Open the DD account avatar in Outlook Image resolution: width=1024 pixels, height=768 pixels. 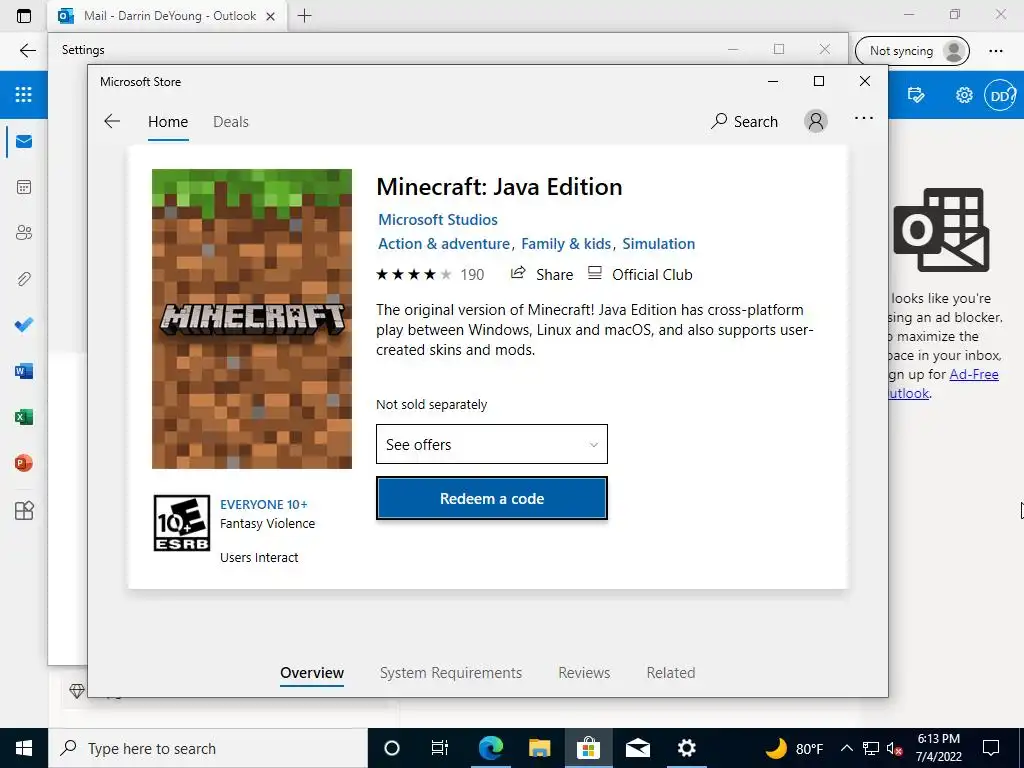point(1000,95)
